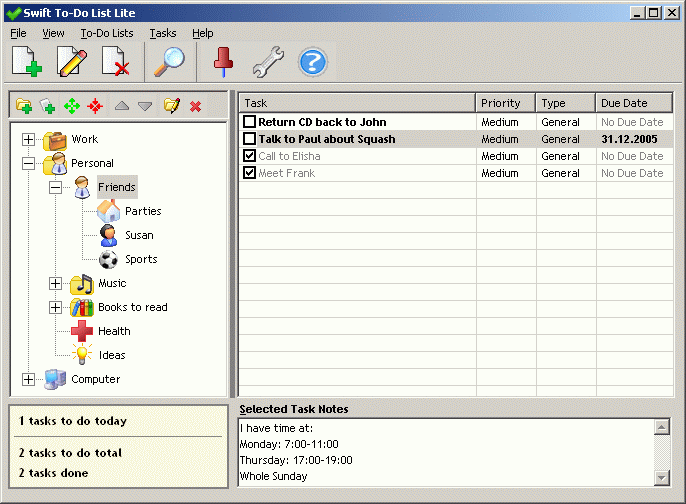Image resolution: width=686 pixels, height=504 pixels.
Task: Select the 'Call to Elisha' task text
Action: coord(289,156)
